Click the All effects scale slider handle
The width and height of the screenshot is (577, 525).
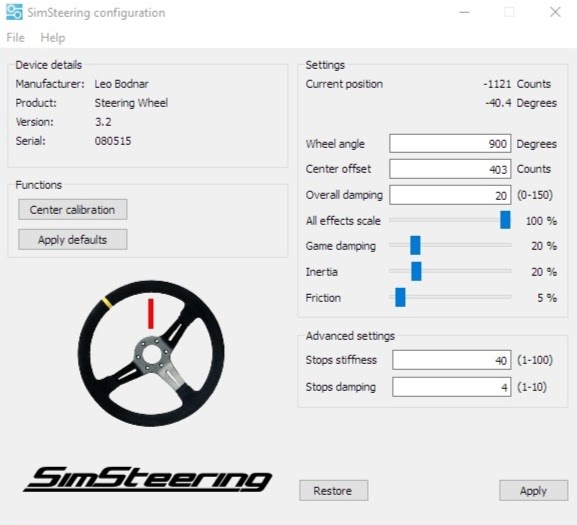[x=505, y=220]
